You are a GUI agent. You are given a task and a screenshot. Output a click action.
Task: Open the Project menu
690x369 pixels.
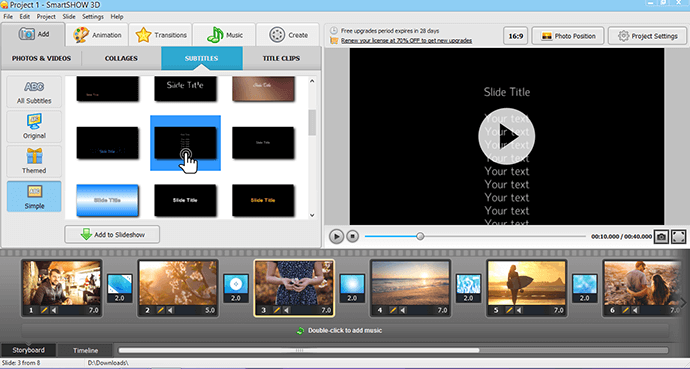coord(46,17)
